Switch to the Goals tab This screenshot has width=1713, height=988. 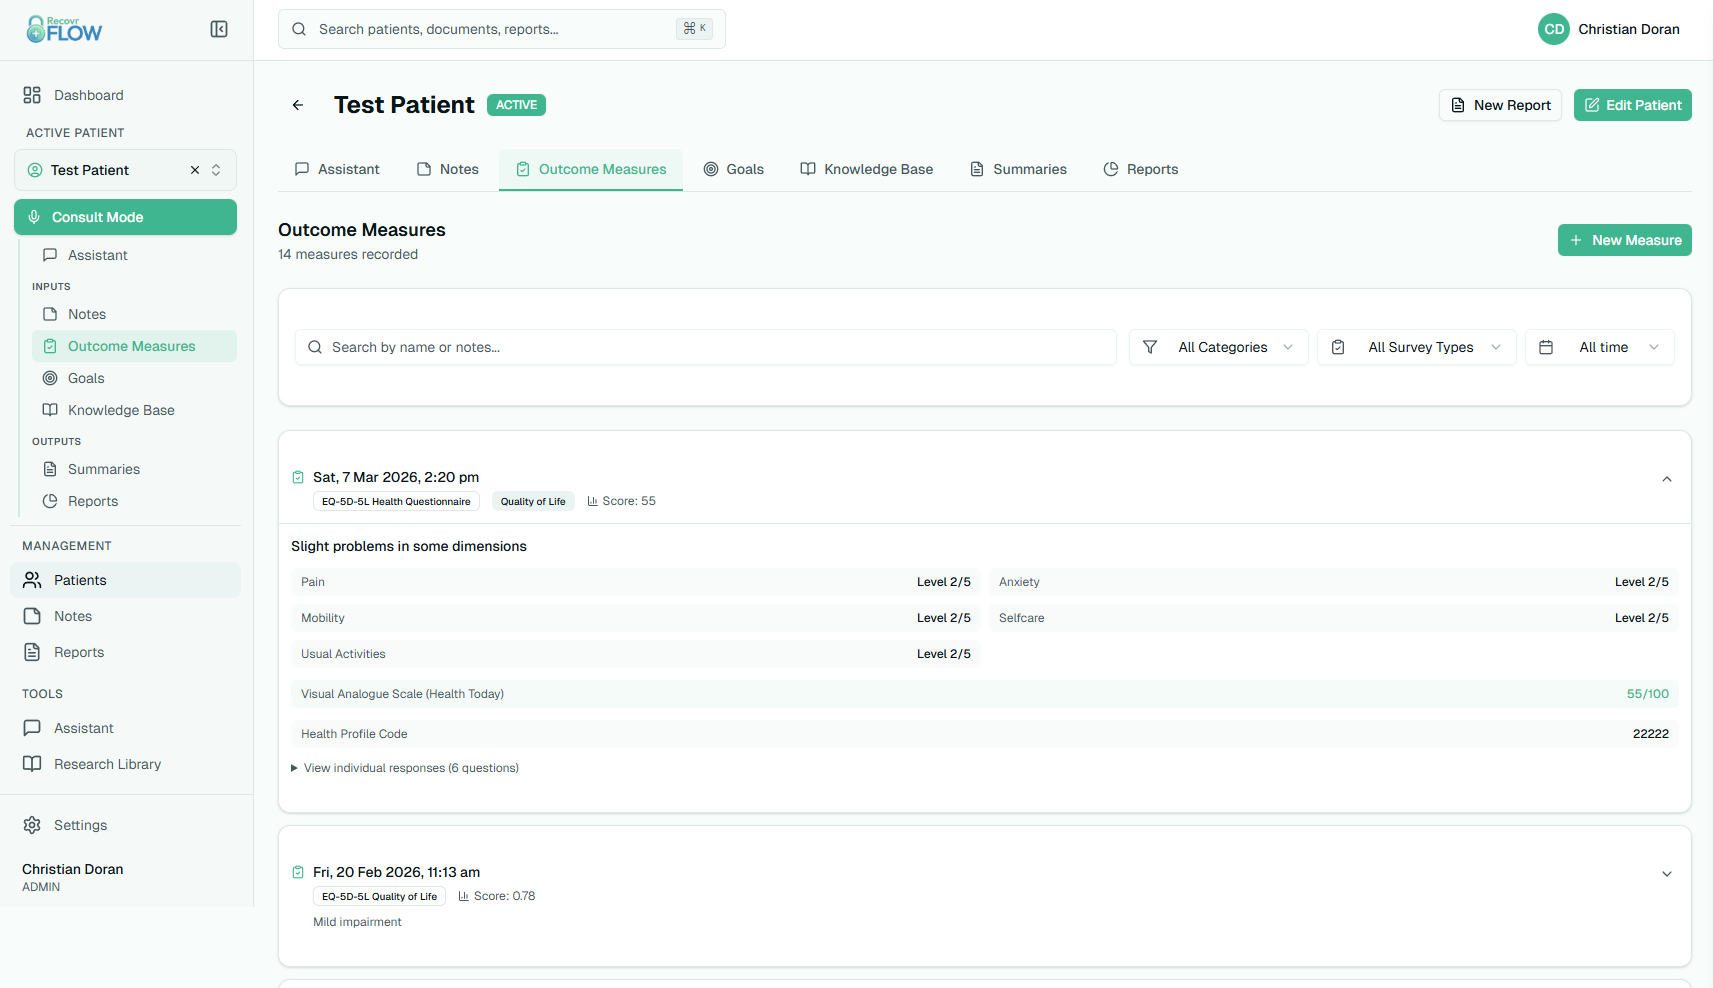click(x=734, y=169)
